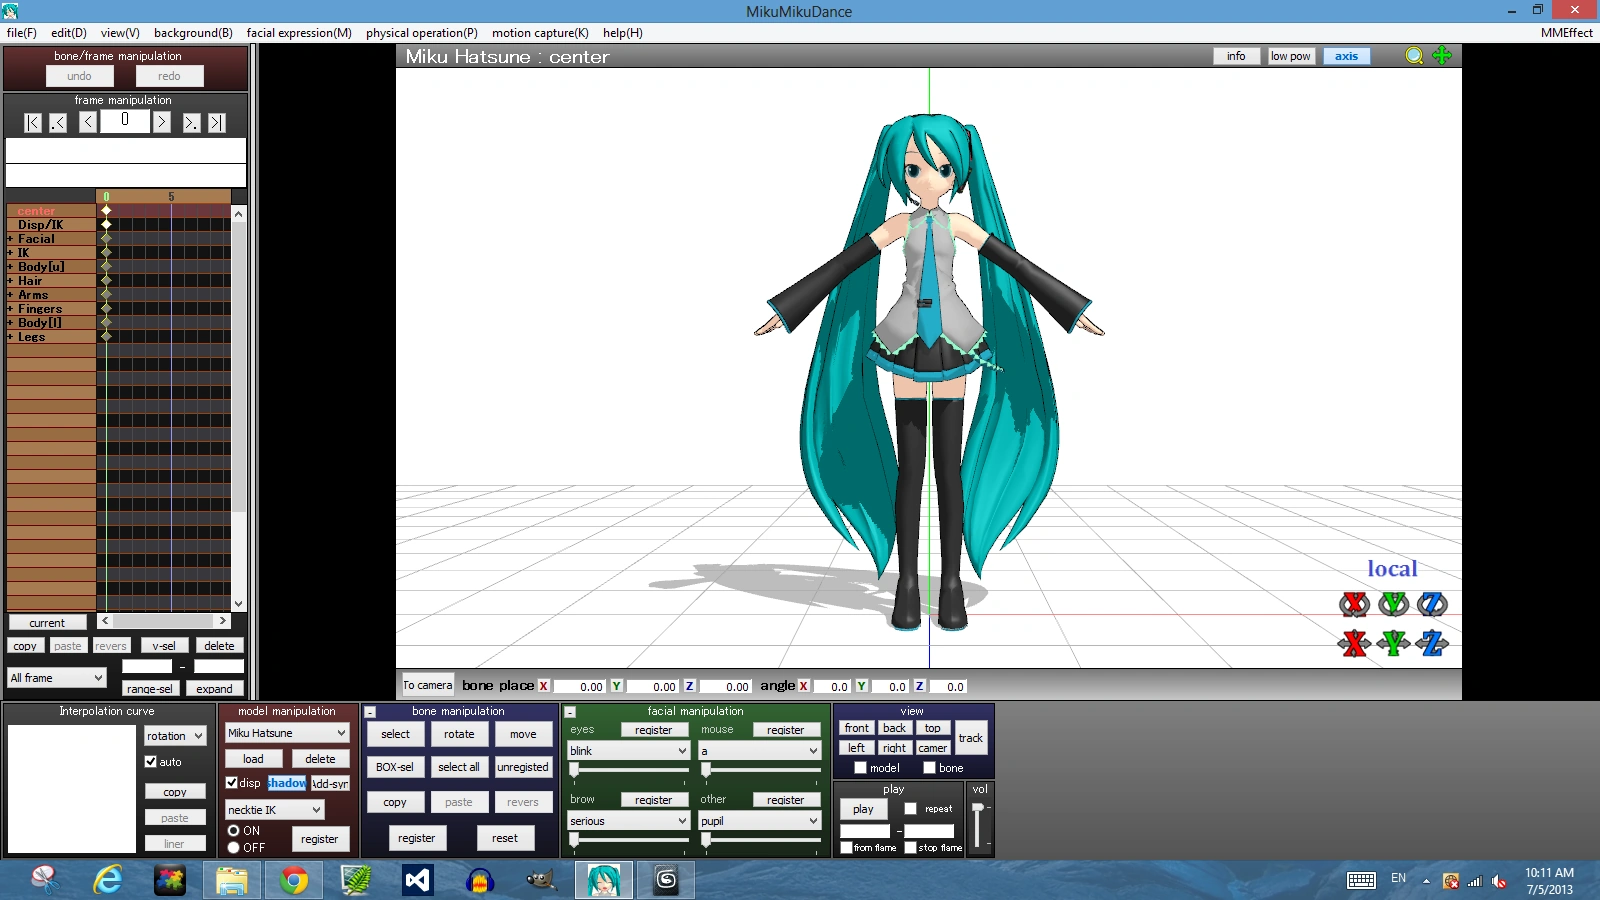Click the green move crosshair icon

point(1442,56)
